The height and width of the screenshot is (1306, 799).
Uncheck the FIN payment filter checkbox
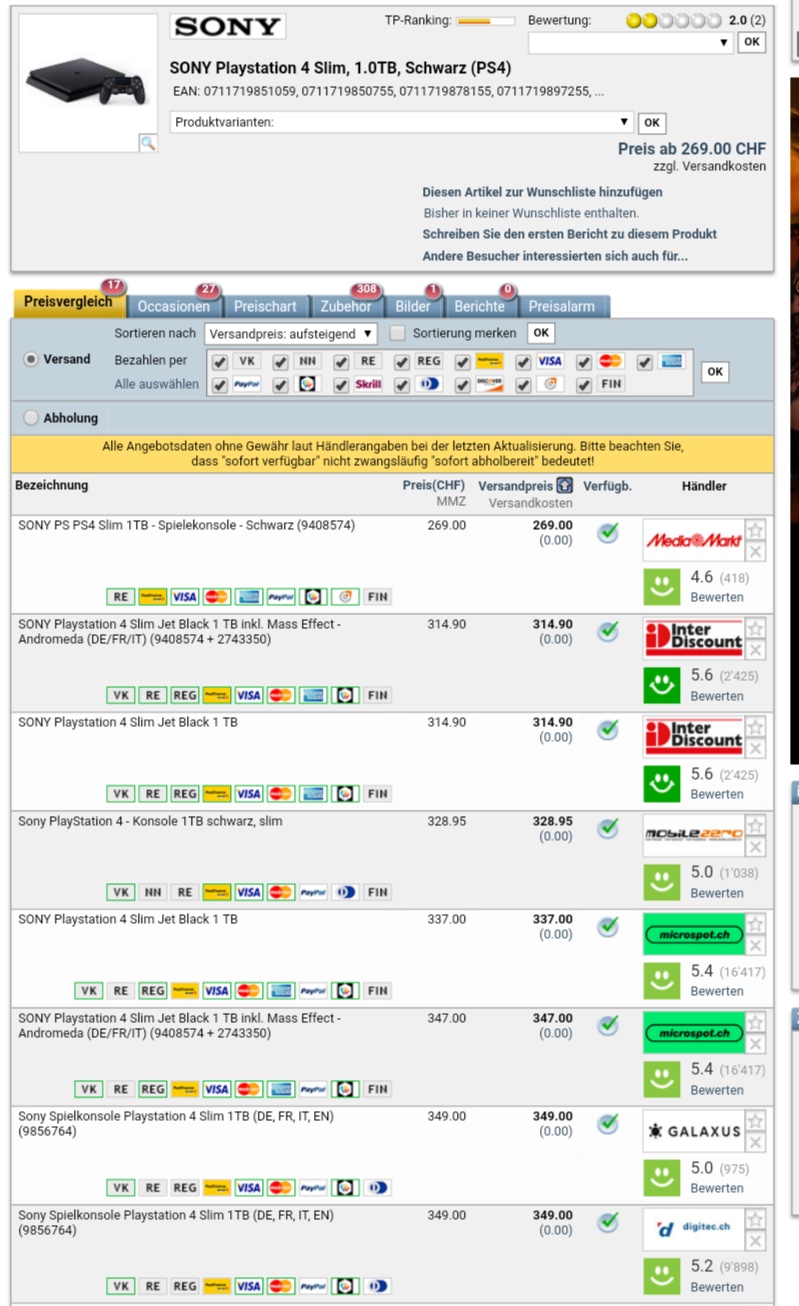(584, 385)
